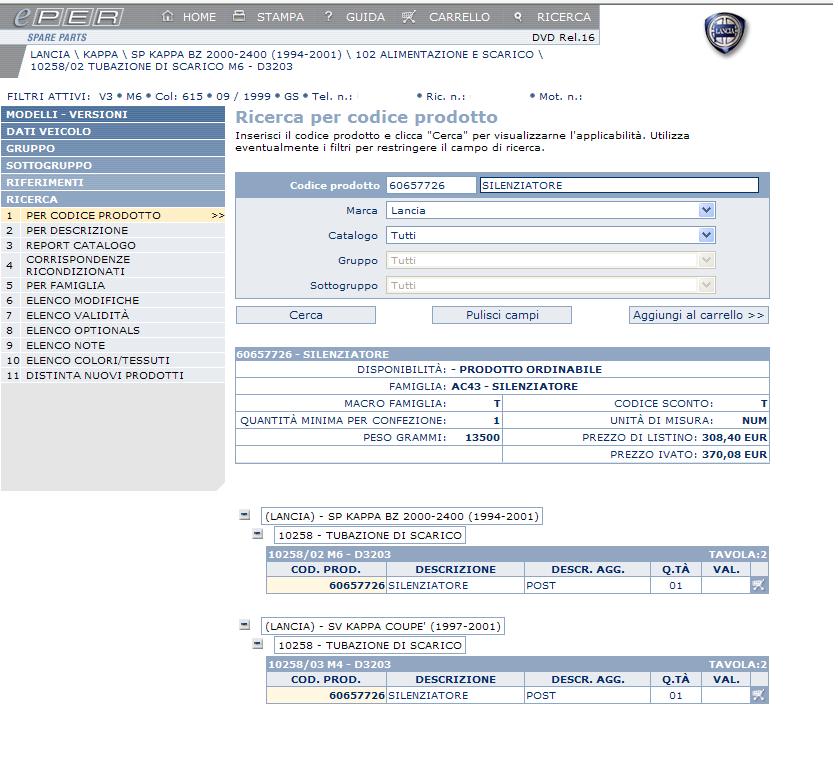Click PREZZO DI LISTINO value 308,40 EUR
Viewport: 838px width, 766px height.
(x=734, y=437)
